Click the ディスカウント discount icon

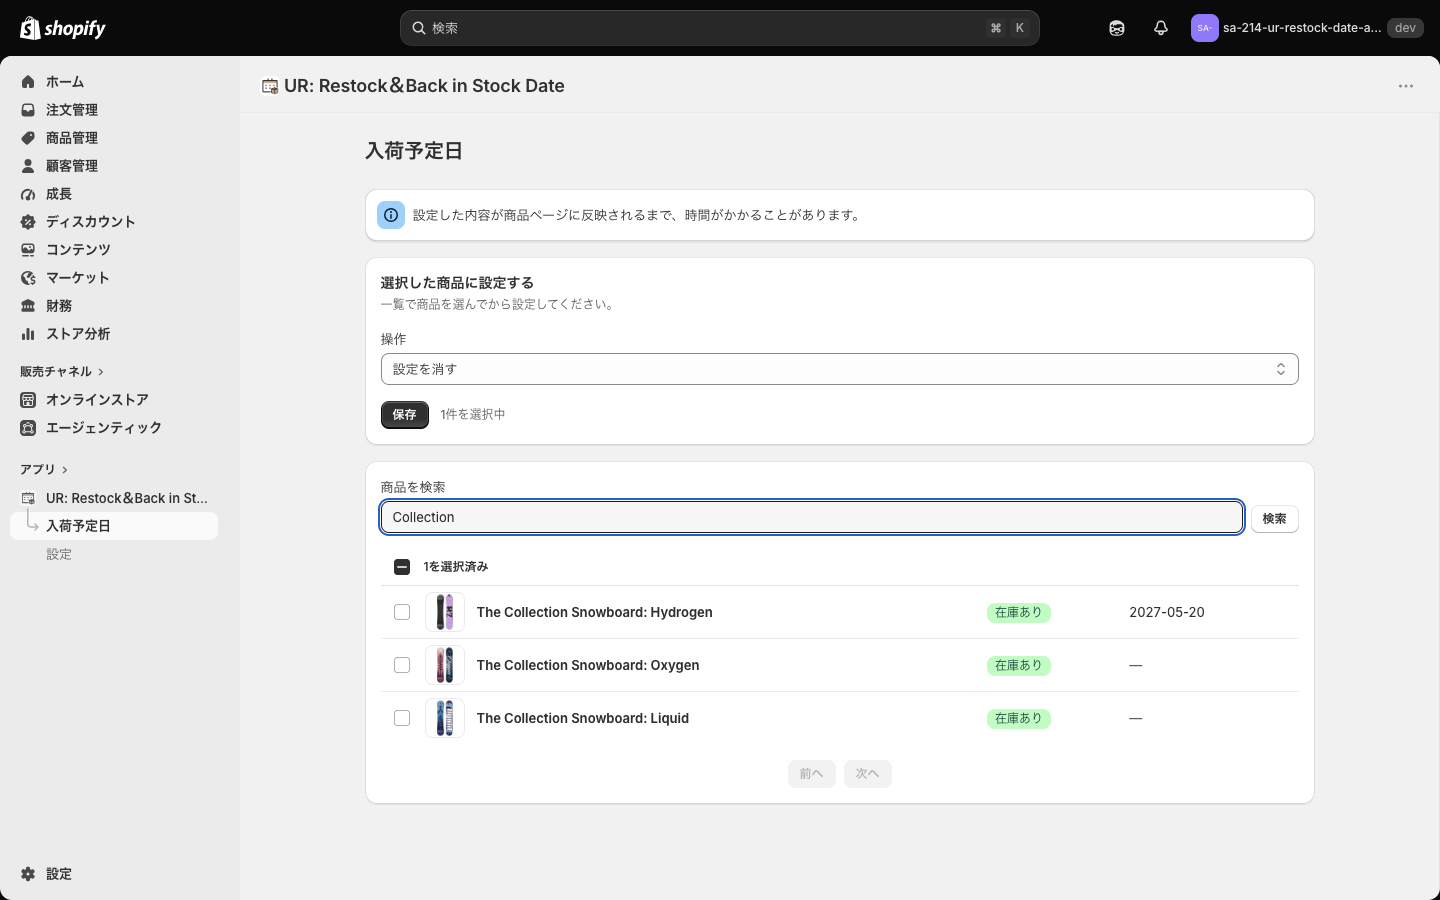(28, 222)
